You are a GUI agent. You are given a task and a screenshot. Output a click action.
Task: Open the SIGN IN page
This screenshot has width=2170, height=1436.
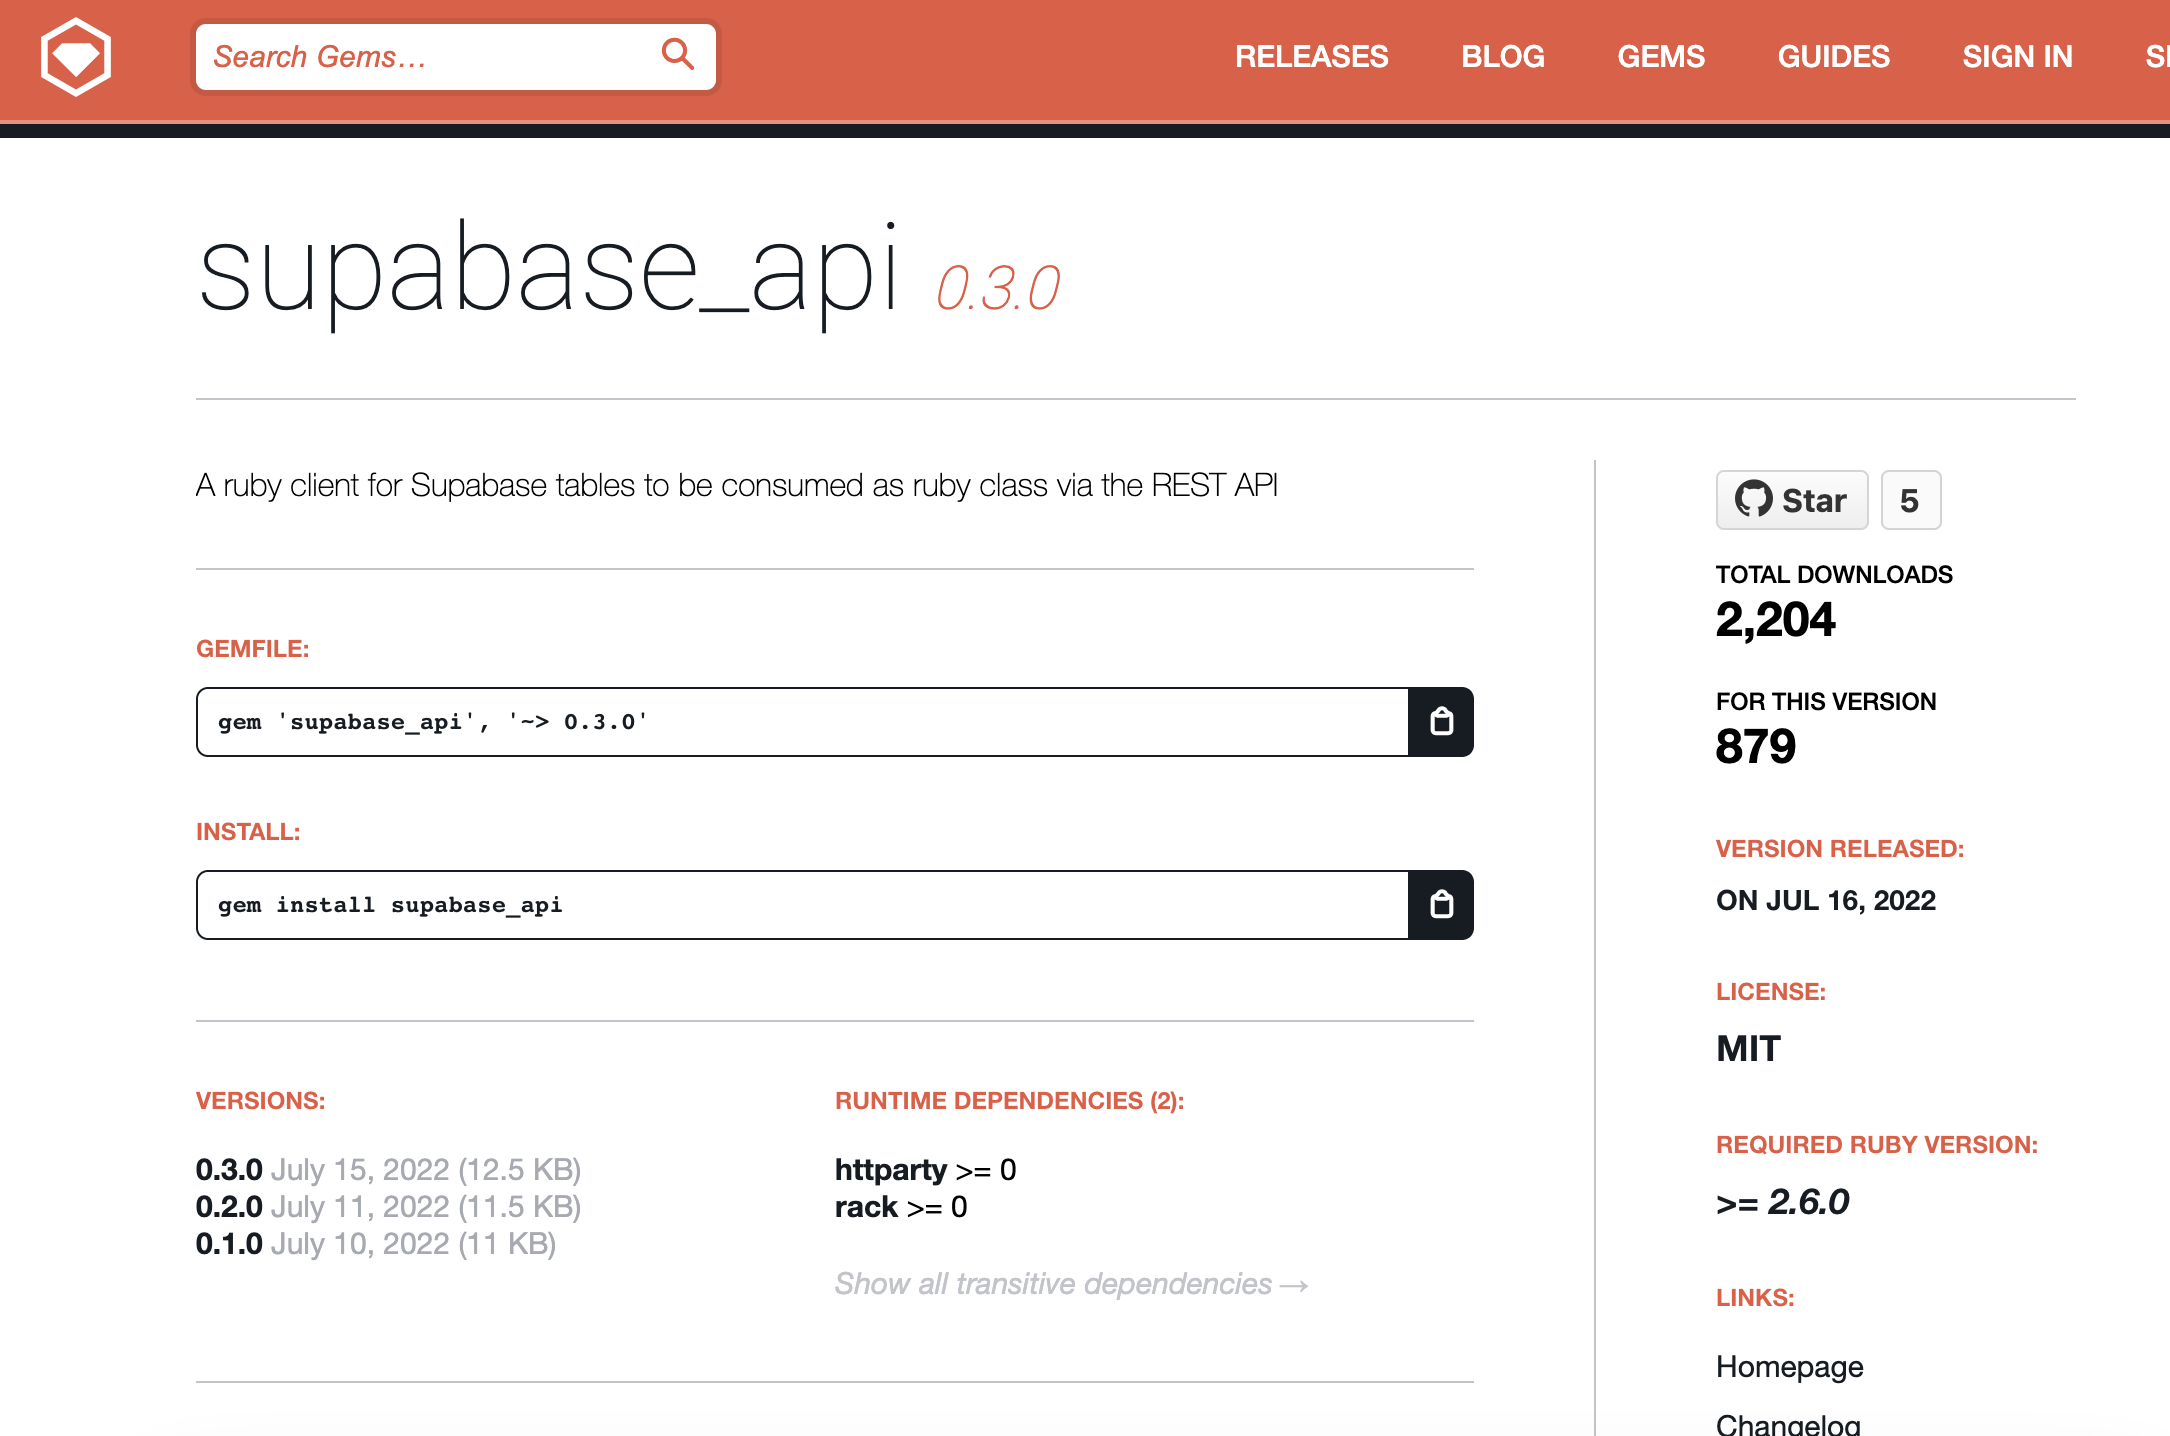tap(2017, 57)
